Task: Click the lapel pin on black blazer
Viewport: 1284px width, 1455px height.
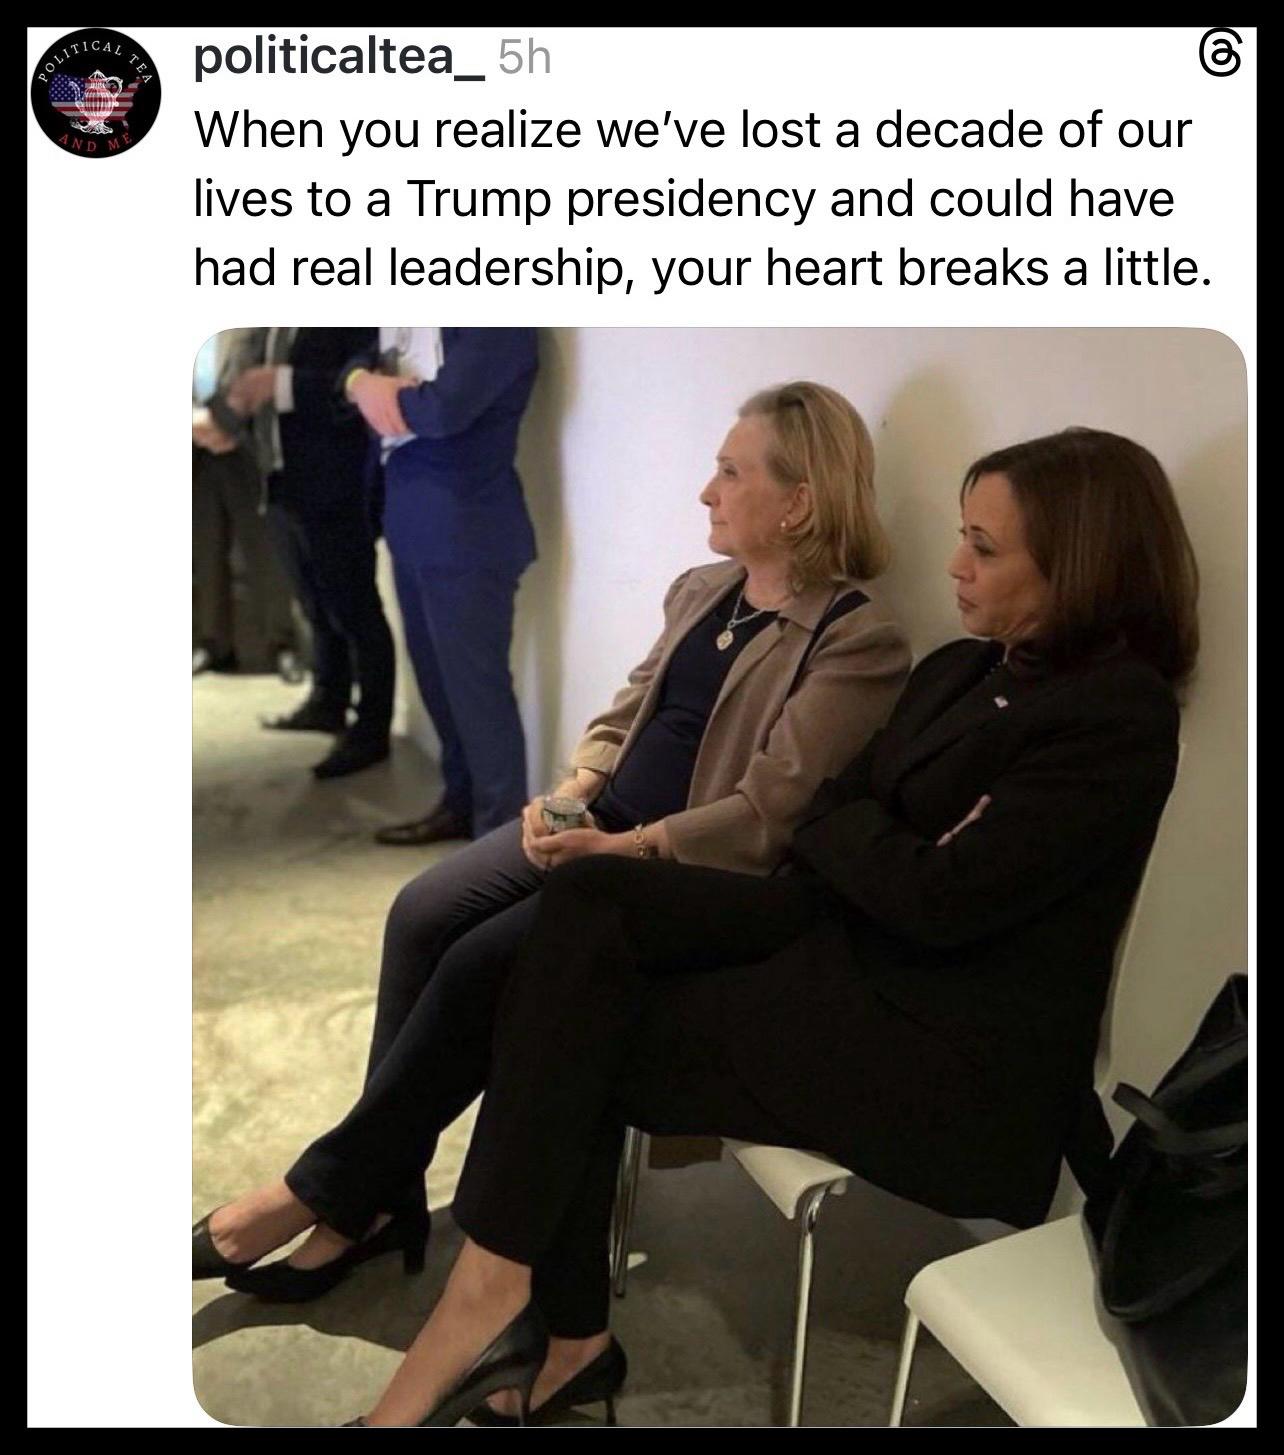Action: coord(1001,701)
